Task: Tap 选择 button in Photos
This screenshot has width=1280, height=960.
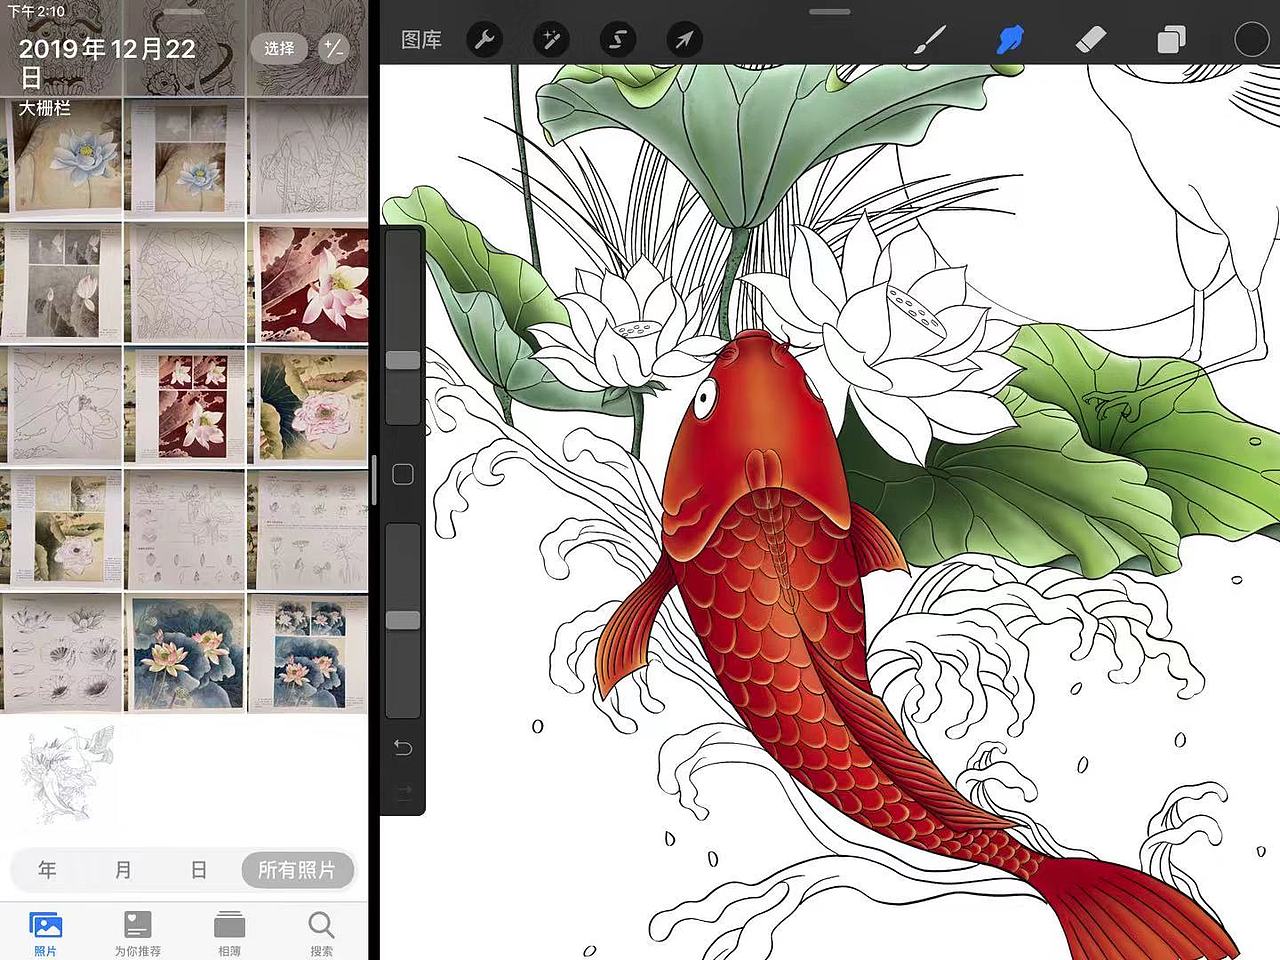Action: [x=279, y=48]
